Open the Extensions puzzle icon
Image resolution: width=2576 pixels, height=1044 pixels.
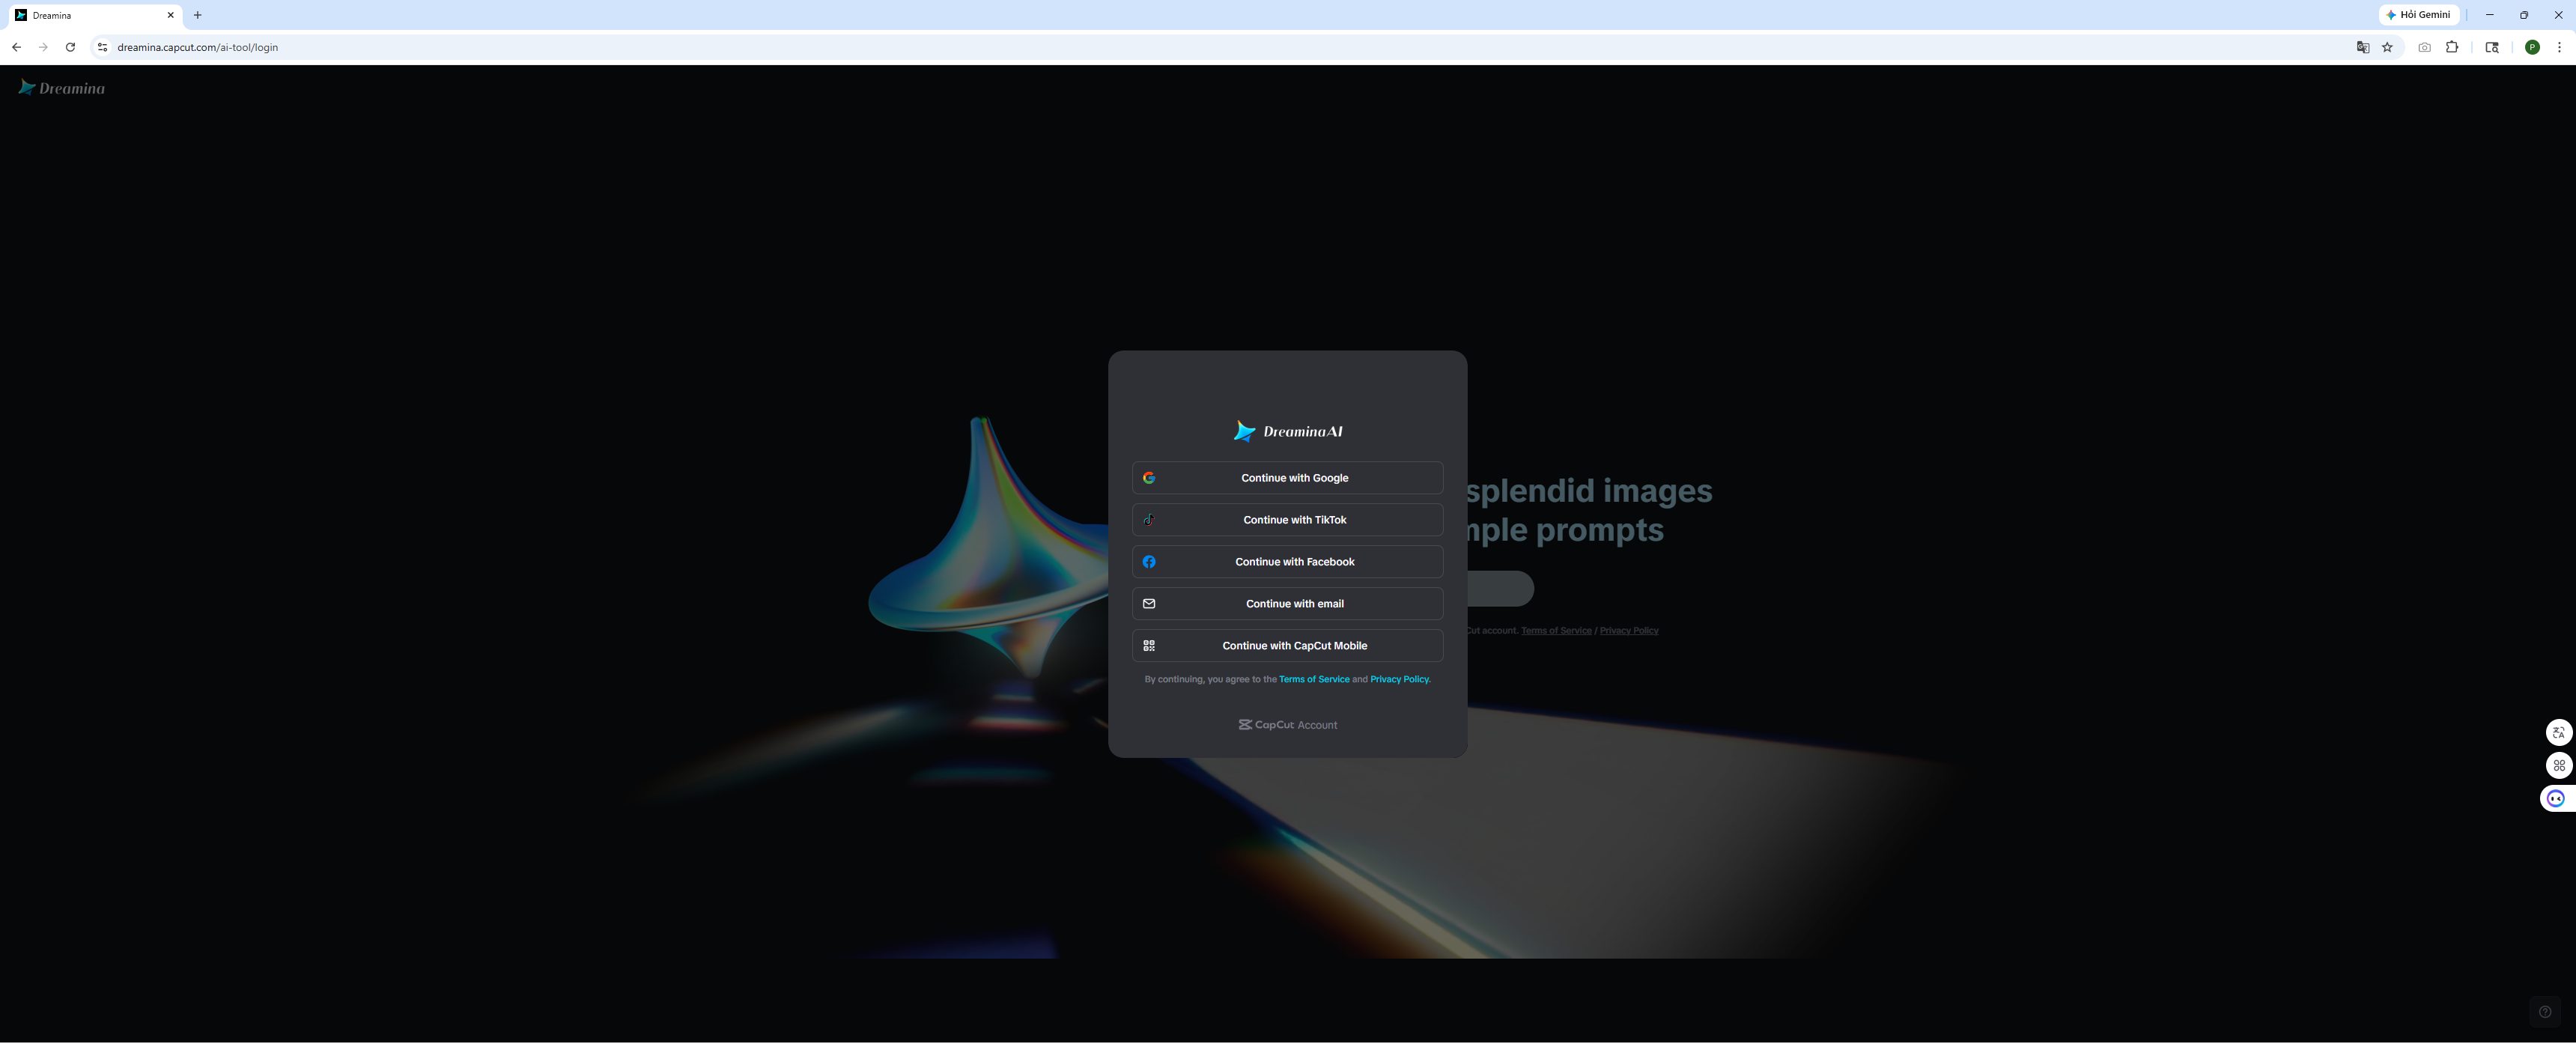pyautogui.click(x=2452, y=47)
